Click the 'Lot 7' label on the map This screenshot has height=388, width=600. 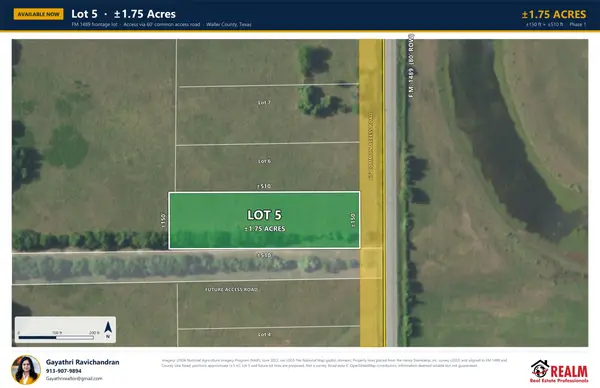264,103
